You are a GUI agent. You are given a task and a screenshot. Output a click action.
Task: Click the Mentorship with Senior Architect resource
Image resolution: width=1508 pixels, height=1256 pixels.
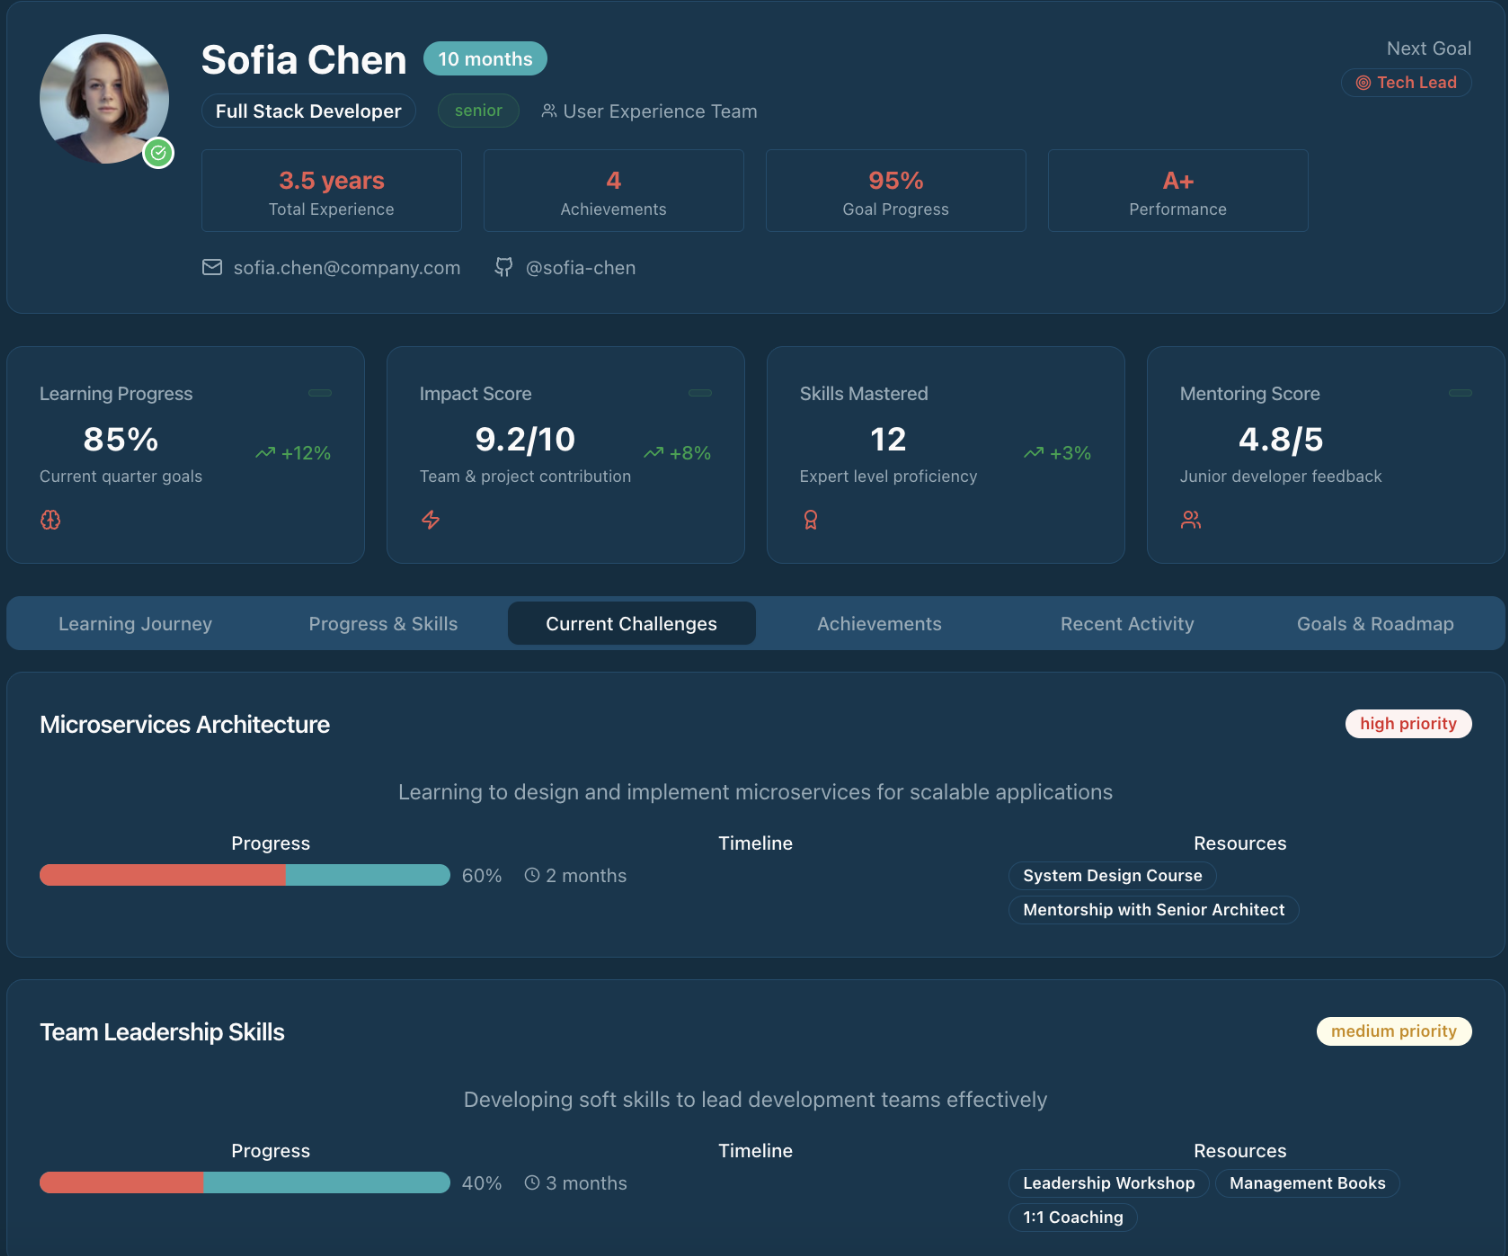coord(1153,909)
